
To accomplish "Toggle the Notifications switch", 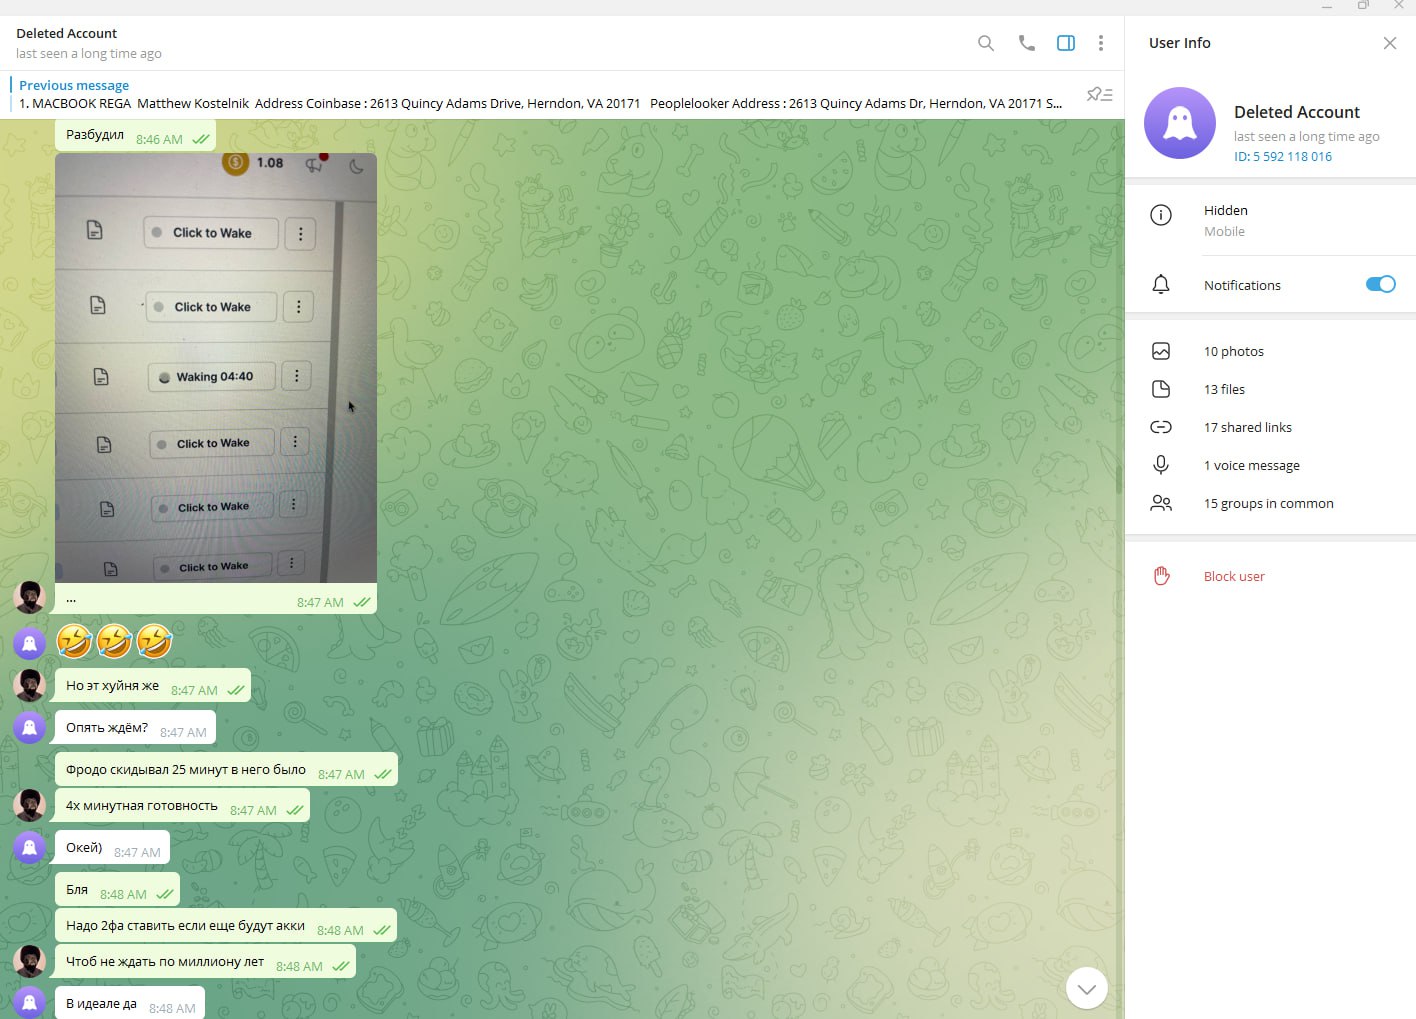I will (x=1380, y=284).
